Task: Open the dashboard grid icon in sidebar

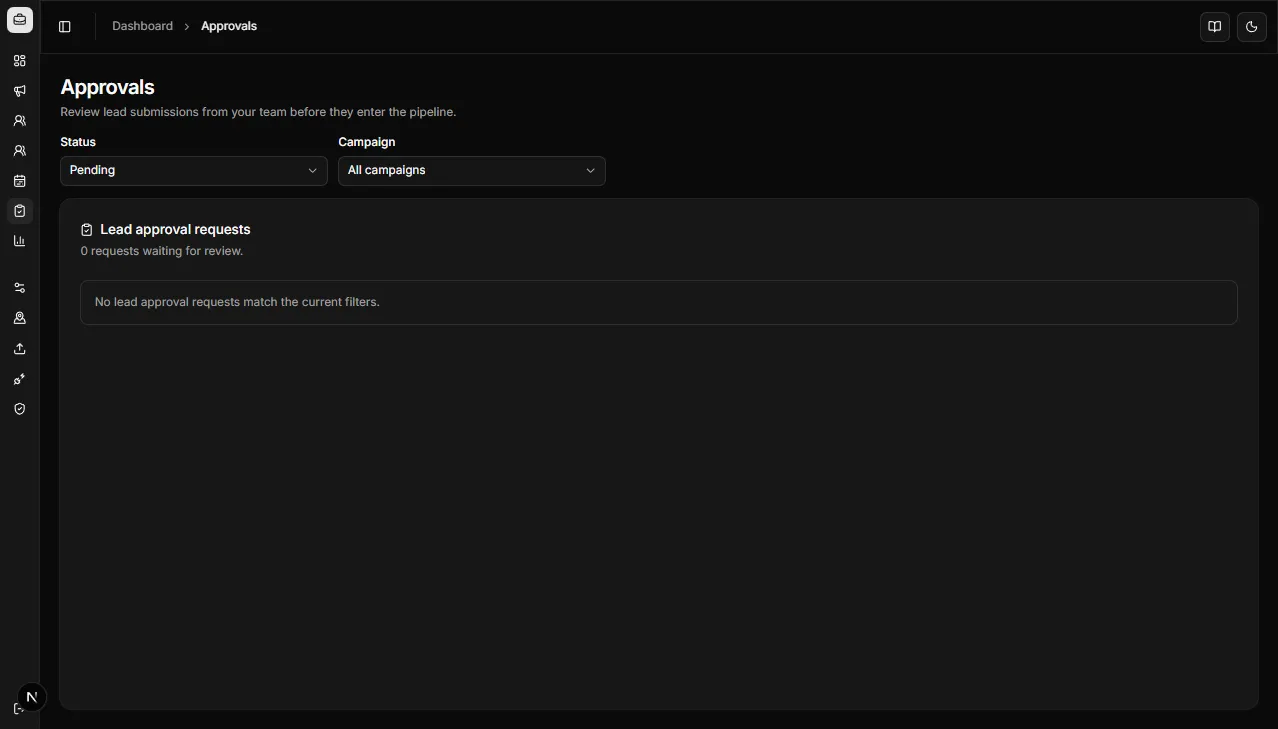Action: [19, 61]
